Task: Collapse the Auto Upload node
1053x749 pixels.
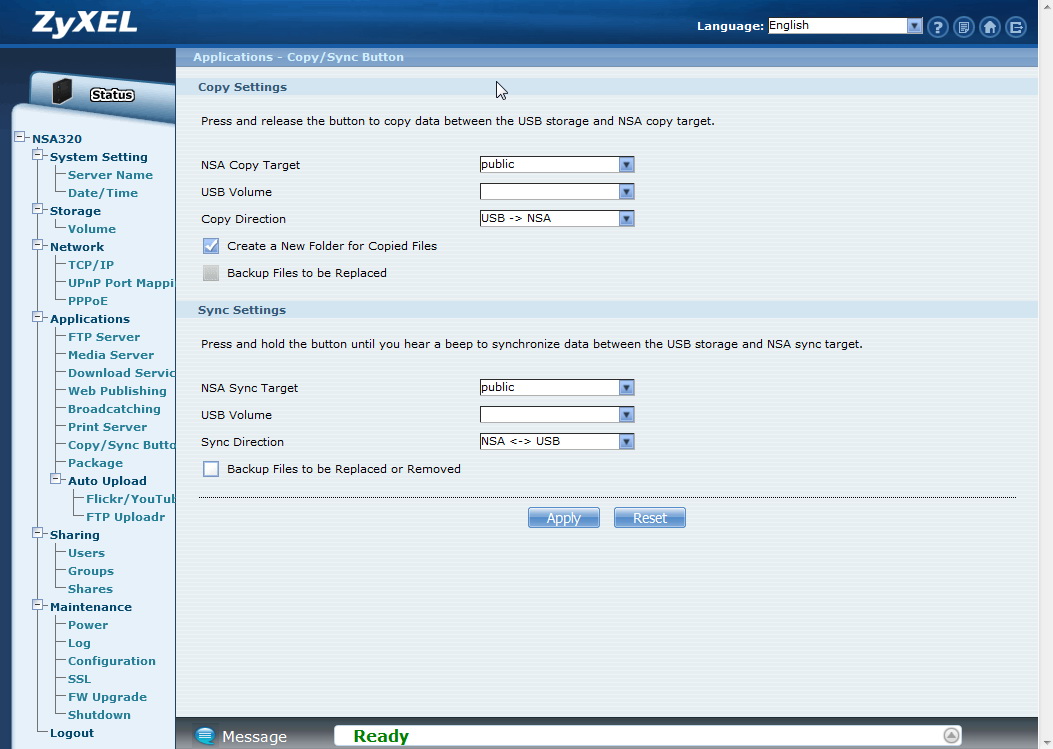Action: pos(56,479)
